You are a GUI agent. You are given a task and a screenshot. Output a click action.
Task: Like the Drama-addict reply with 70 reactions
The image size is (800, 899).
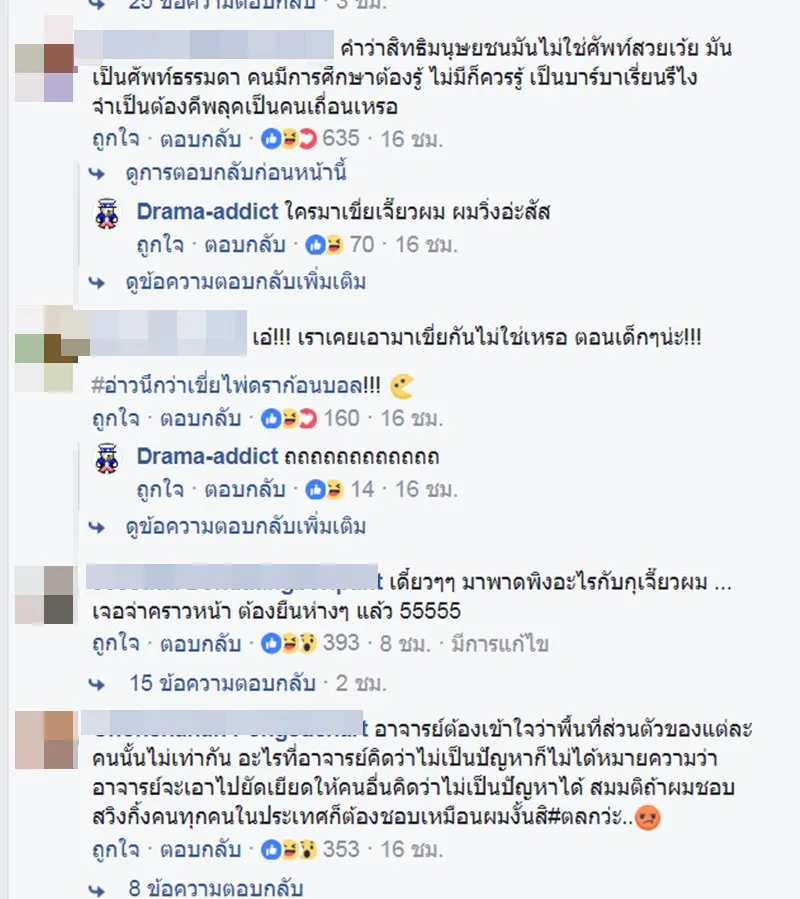[x=160, y=245]
